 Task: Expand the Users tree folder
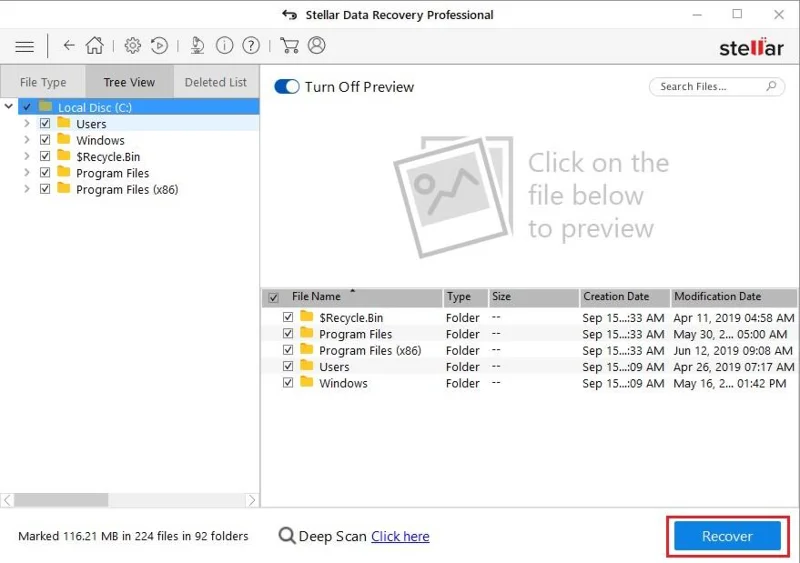pos(27,123)
